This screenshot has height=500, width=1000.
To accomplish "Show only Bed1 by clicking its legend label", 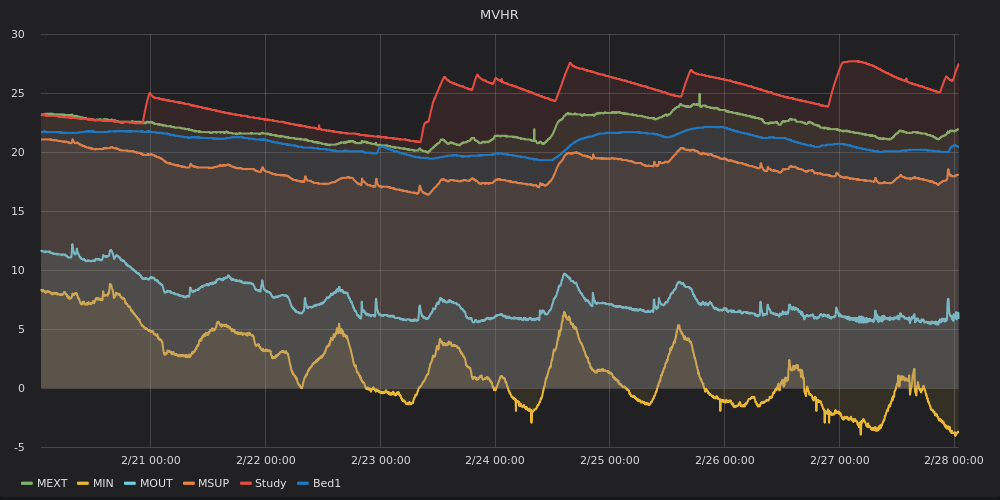I will [327, 484].
